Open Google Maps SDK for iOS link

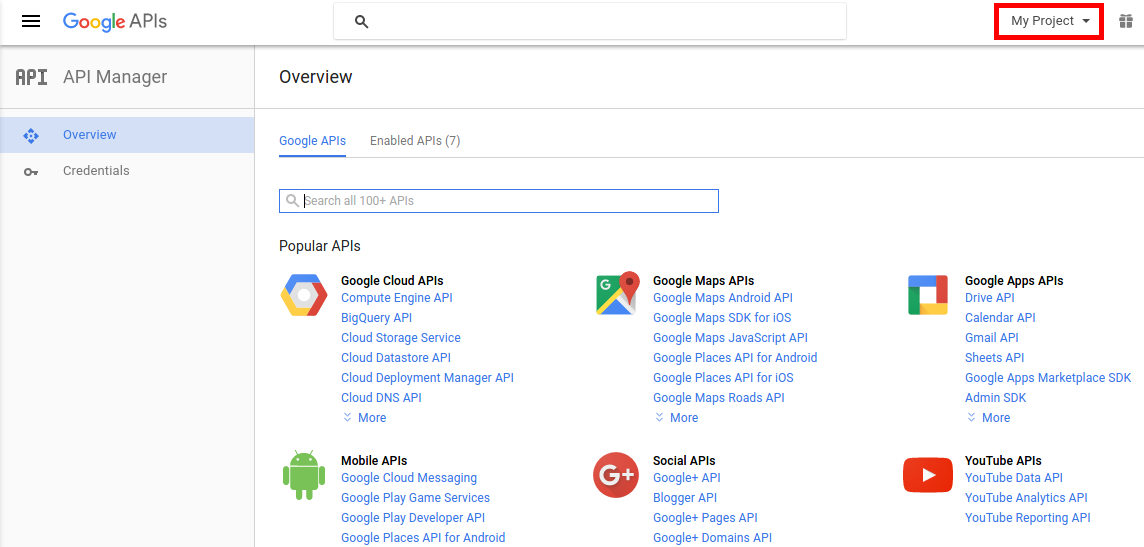click(x=722, y=318)
